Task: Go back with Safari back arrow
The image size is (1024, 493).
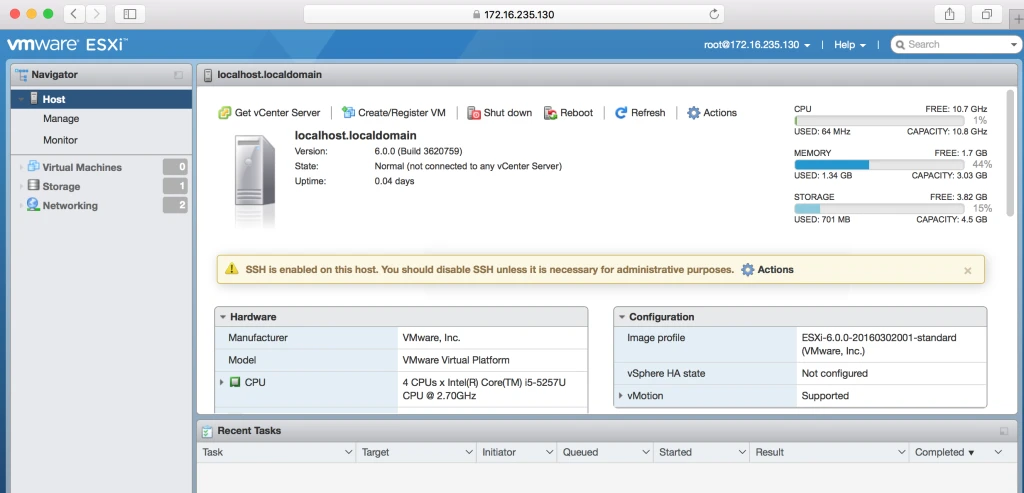Action: click(74, 13)
